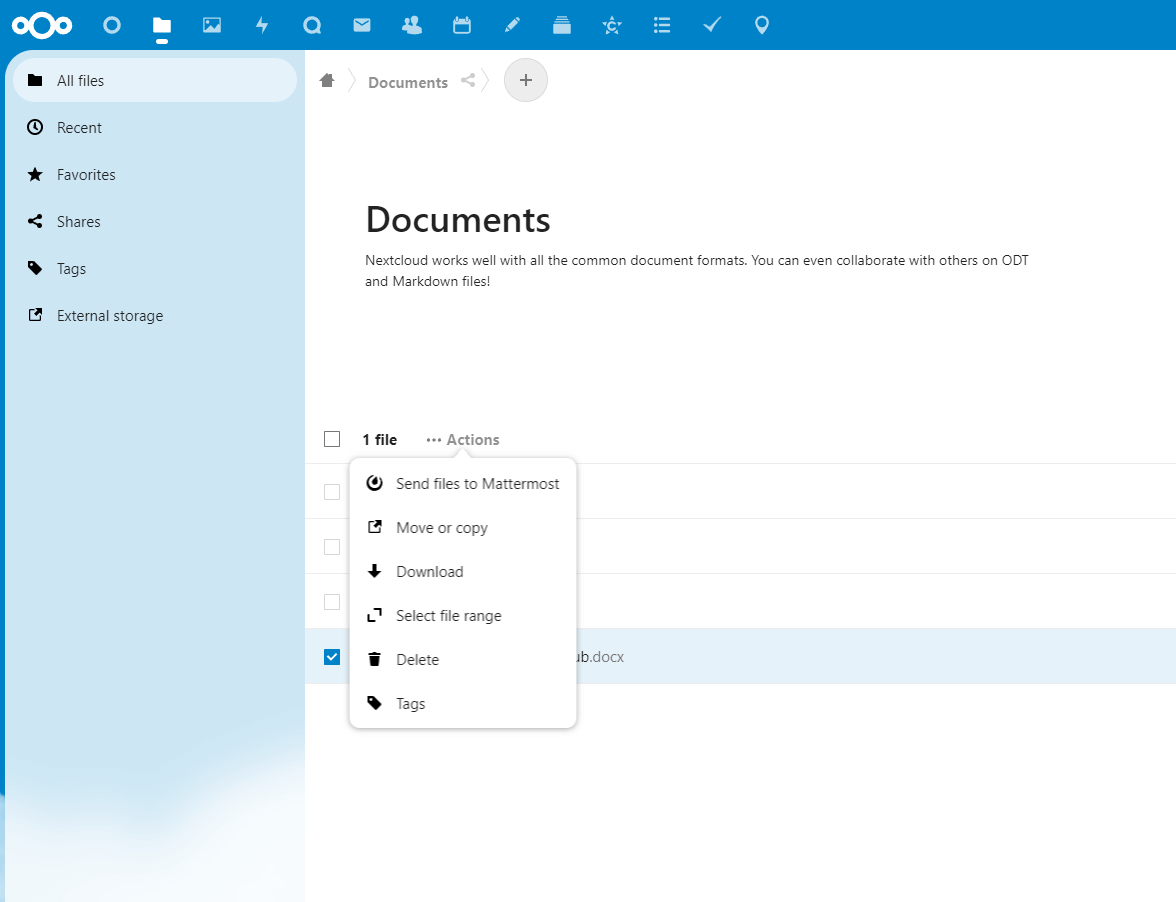
Task: Go to External storage in sidebar
Action: pos(108,315)
